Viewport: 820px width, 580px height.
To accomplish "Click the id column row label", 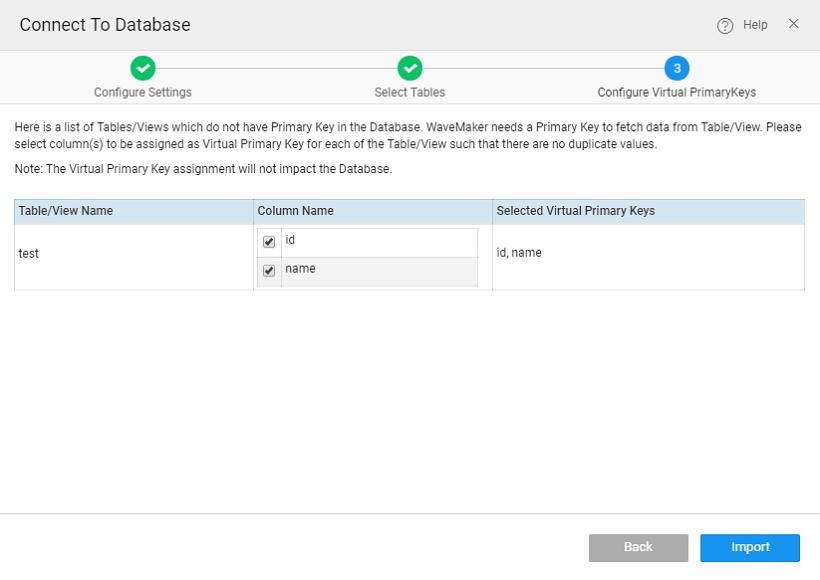I will click(291, 241).
